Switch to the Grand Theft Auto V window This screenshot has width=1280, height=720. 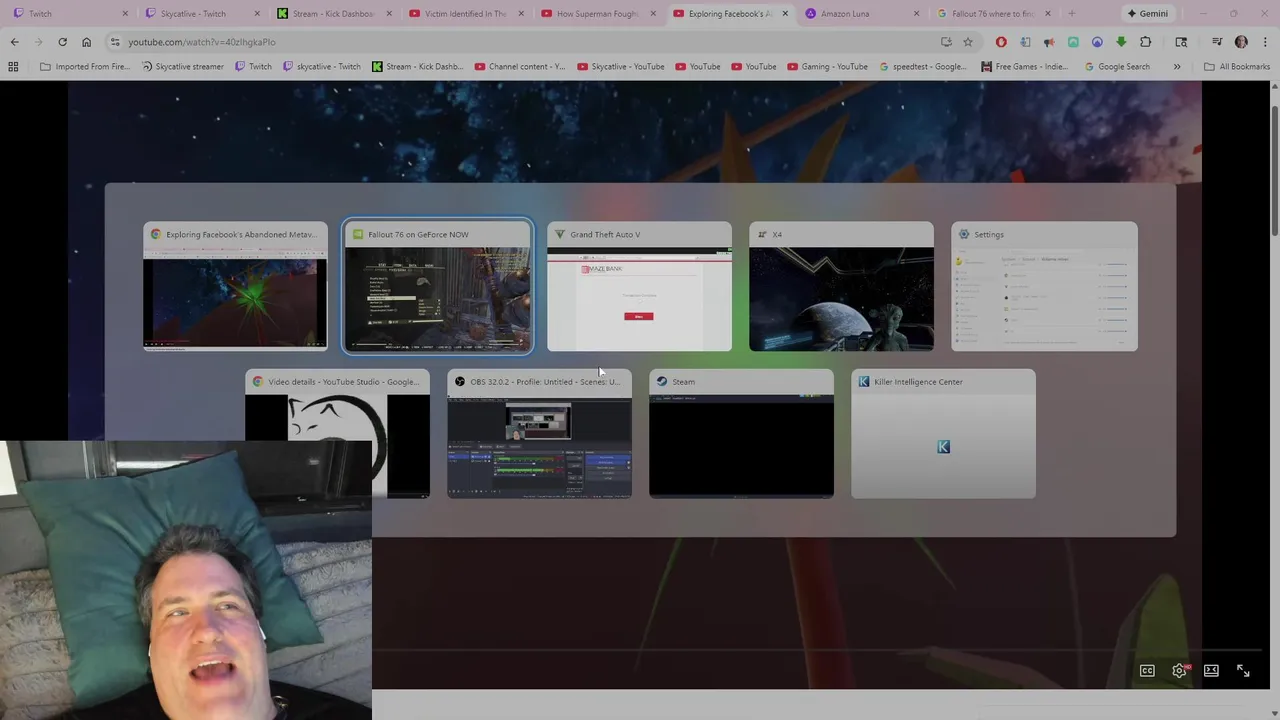click(x=639, y=287)
